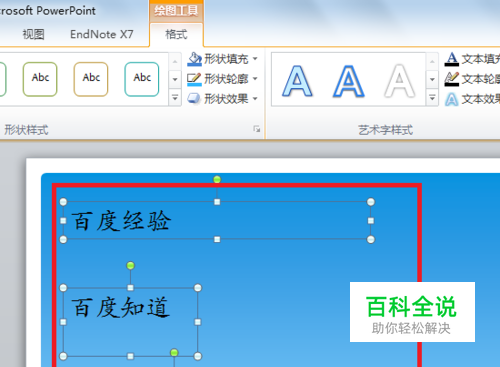500x367 pixels.
Task: Open the 形状轮廓 dropdown arrow
Action: 255,79
